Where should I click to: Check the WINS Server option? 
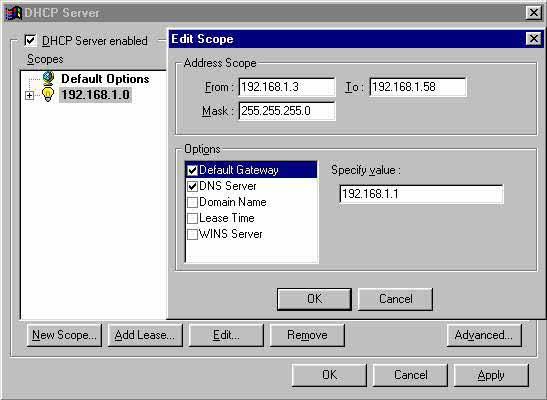(x=192, y=234)
